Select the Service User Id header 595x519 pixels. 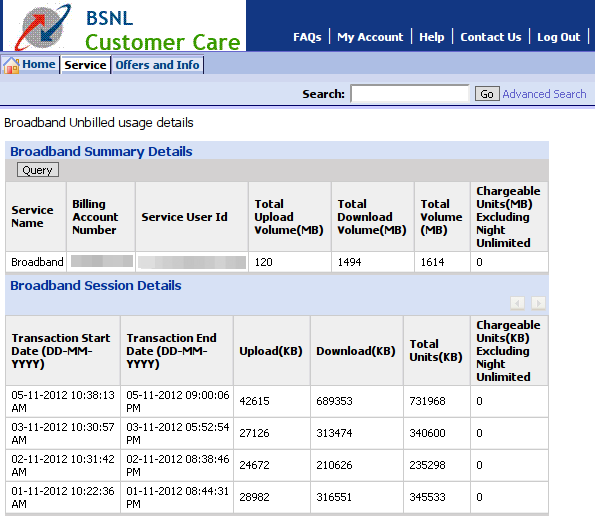tap(192, 216)
